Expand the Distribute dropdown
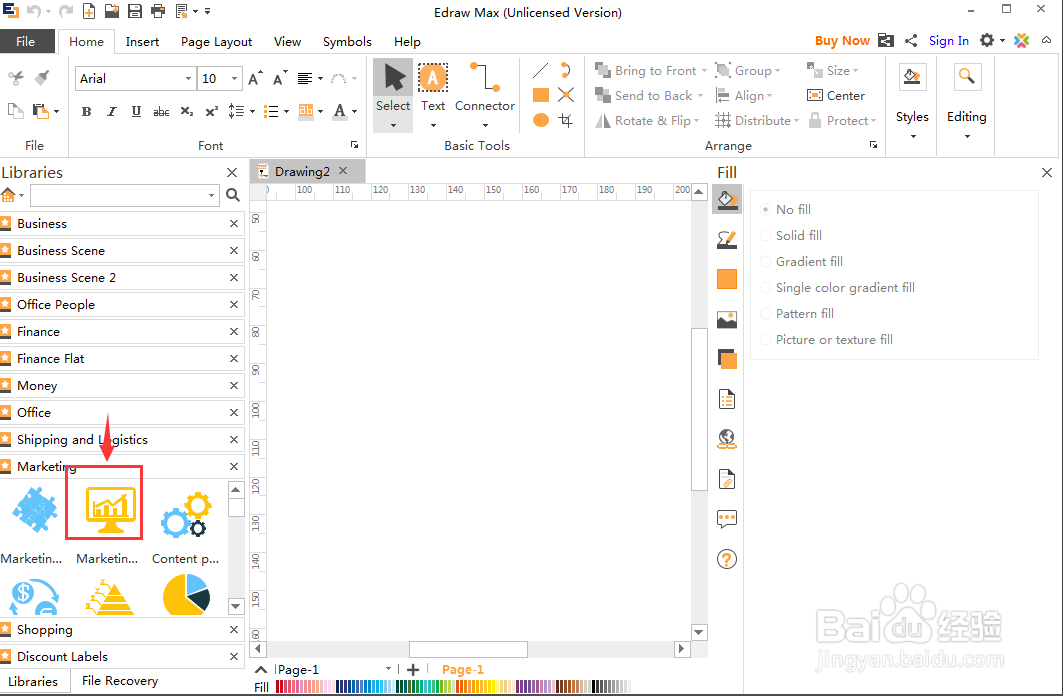Screen dimensions: 1063x696 (796, 121)
